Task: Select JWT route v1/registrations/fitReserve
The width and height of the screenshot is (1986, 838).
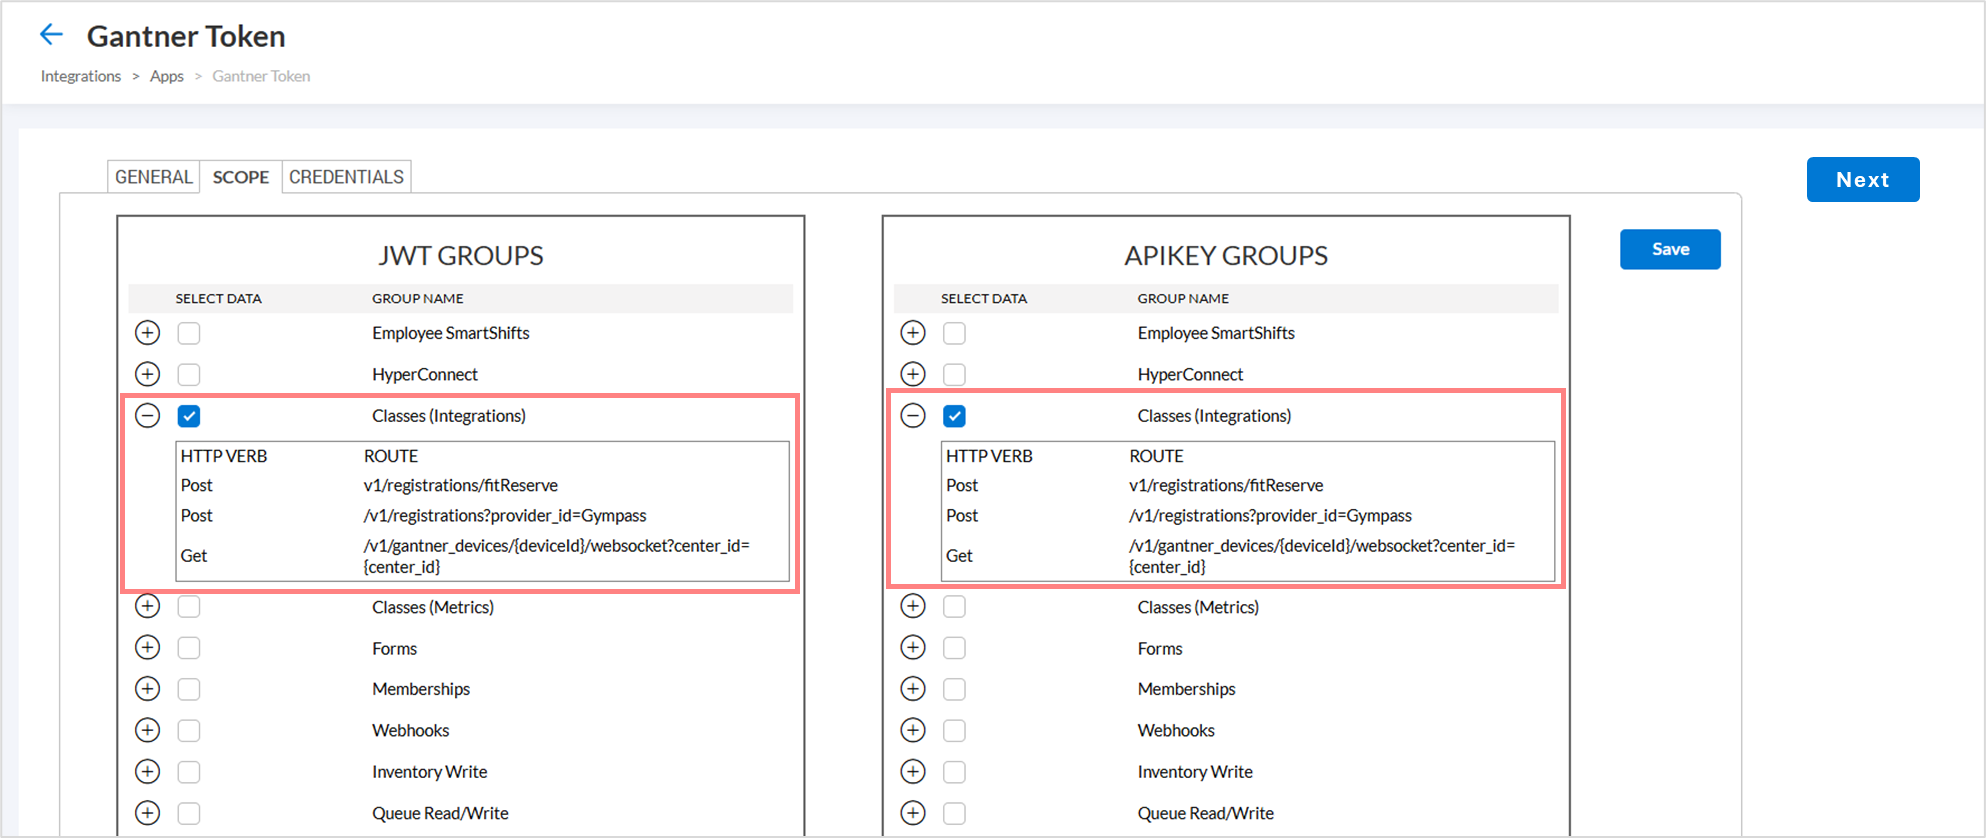Action: pos(461,485)
